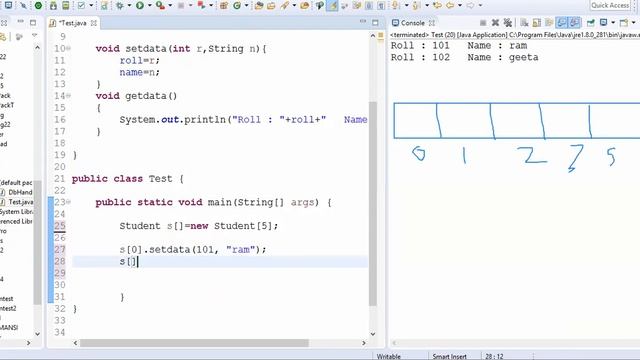Toggle Show Console on standard error change
Viewport: 640px width, 360px height.
click(x=574, y=23)
